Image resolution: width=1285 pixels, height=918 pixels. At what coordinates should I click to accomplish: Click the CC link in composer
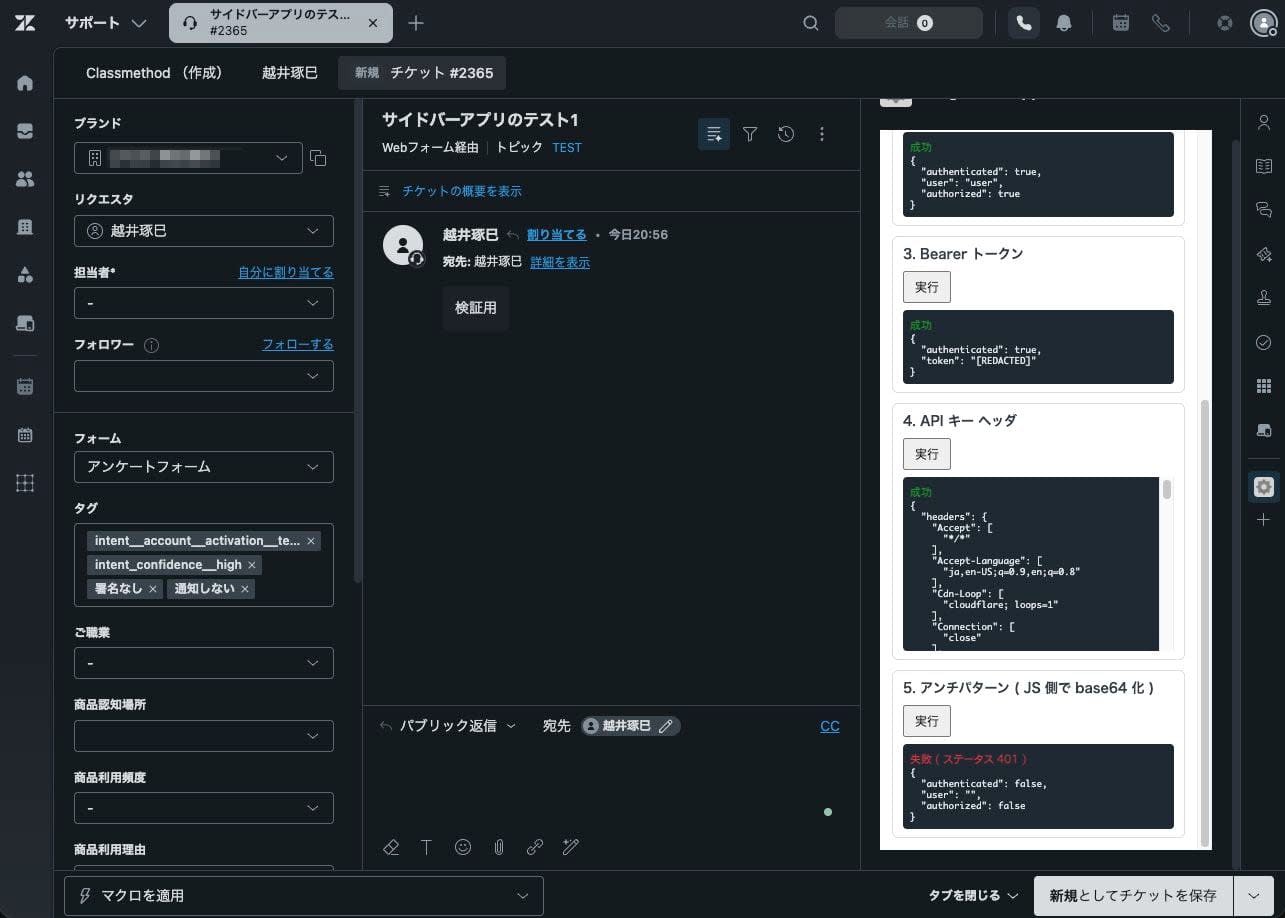(830, 726)
